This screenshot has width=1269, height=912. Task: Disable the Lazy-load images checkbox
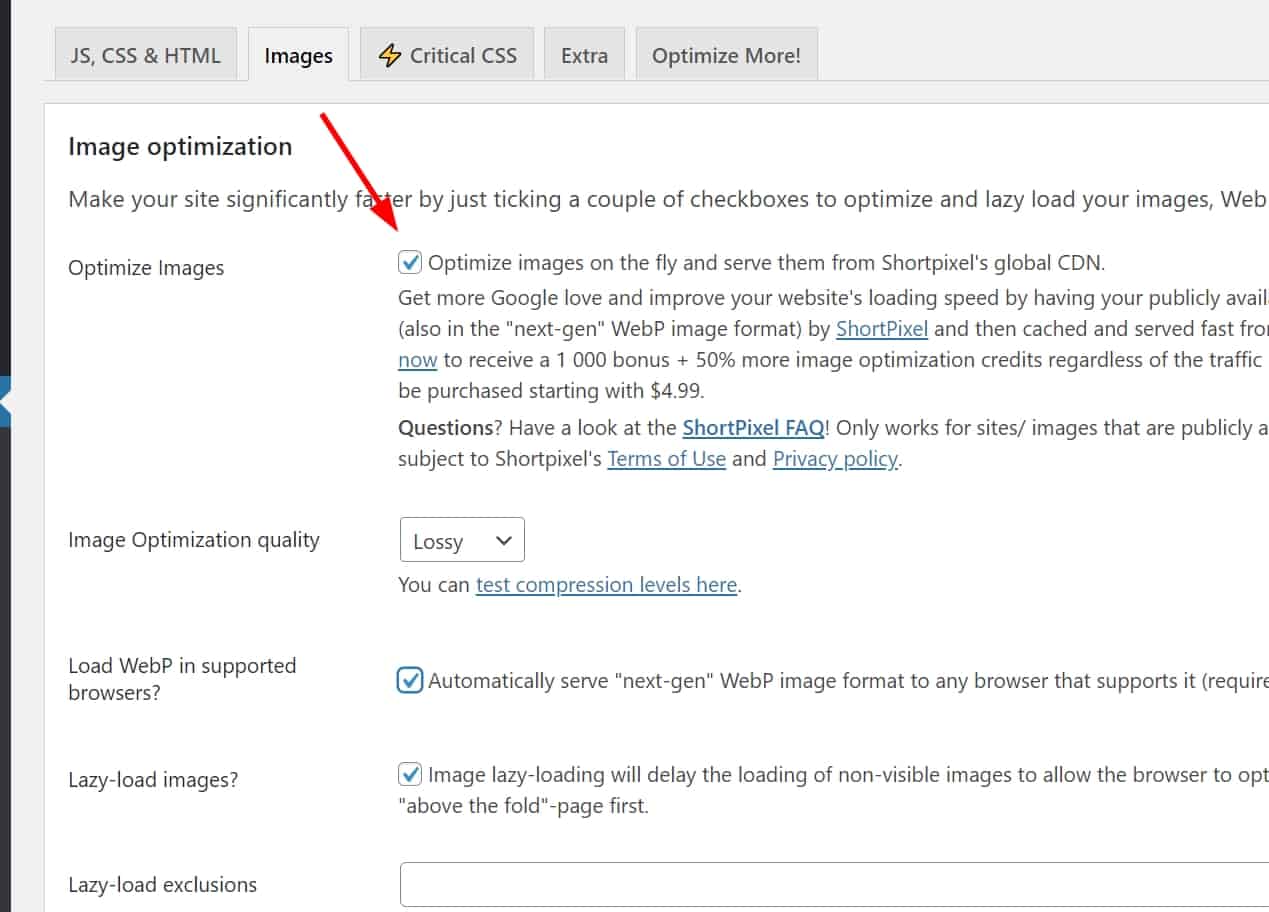(409, 774)
